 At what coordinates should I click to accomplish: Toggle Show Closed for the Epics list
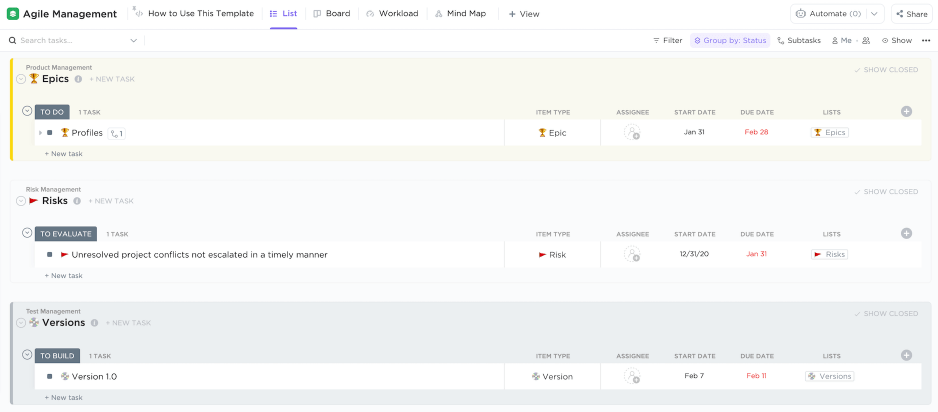pyautogui.click(x=886, y=70)
